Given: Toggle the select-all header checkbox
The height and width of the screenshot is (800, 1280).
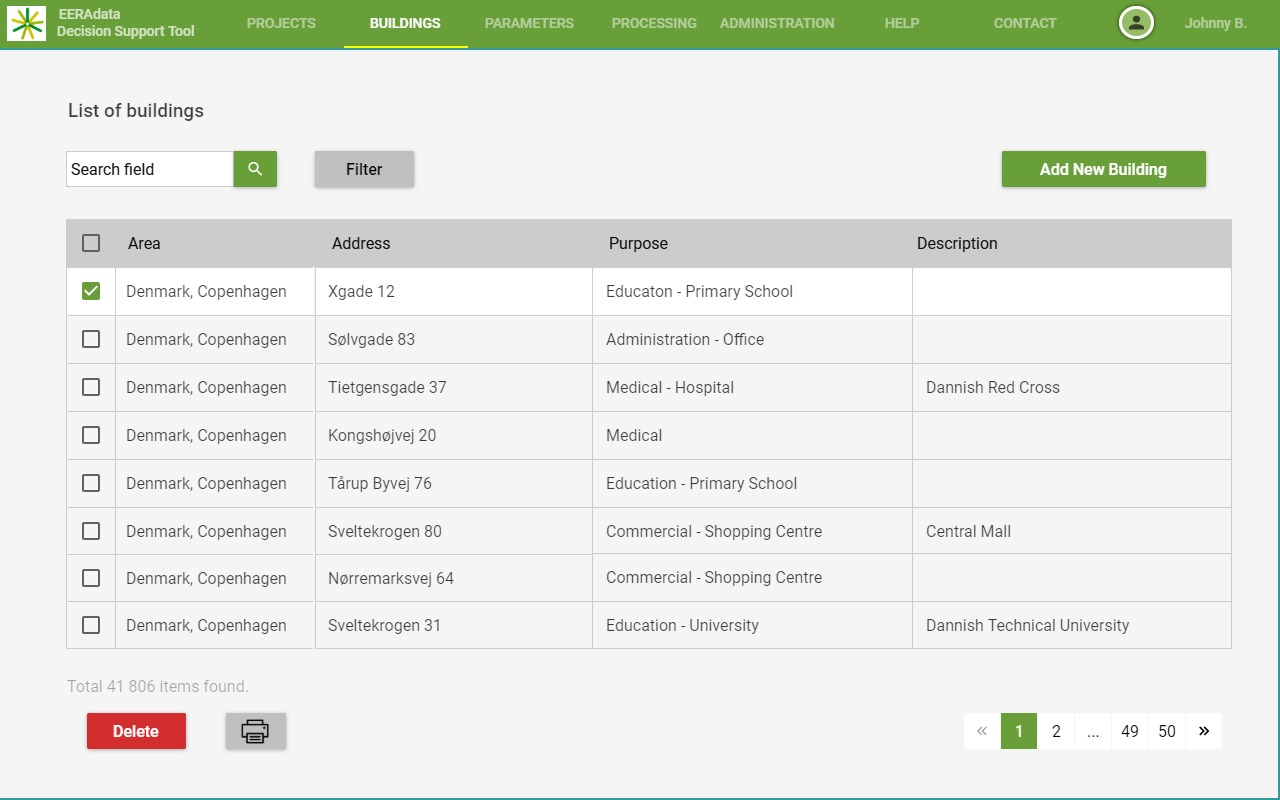Looking at the screenshot, I should 91,243.
